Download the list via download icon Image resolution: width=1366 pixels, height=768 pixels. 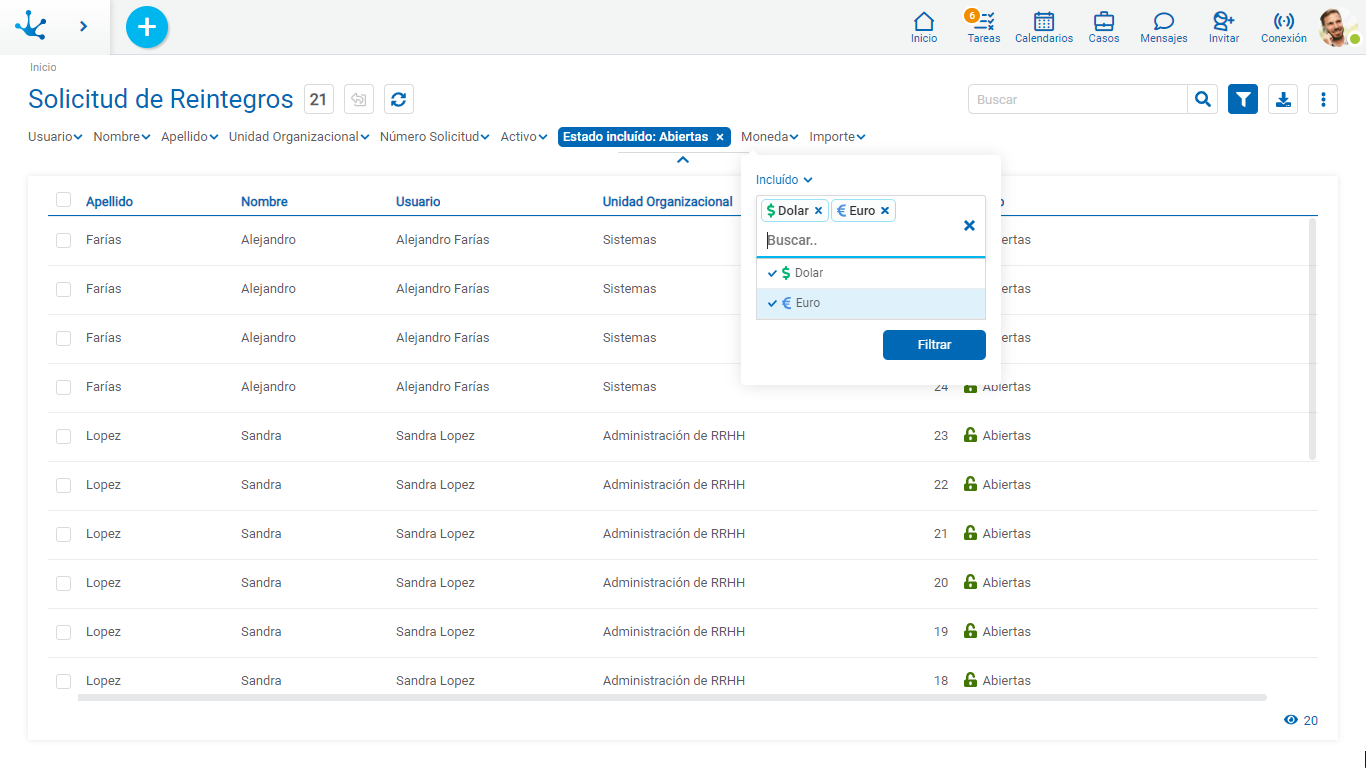coord(1283,99)
